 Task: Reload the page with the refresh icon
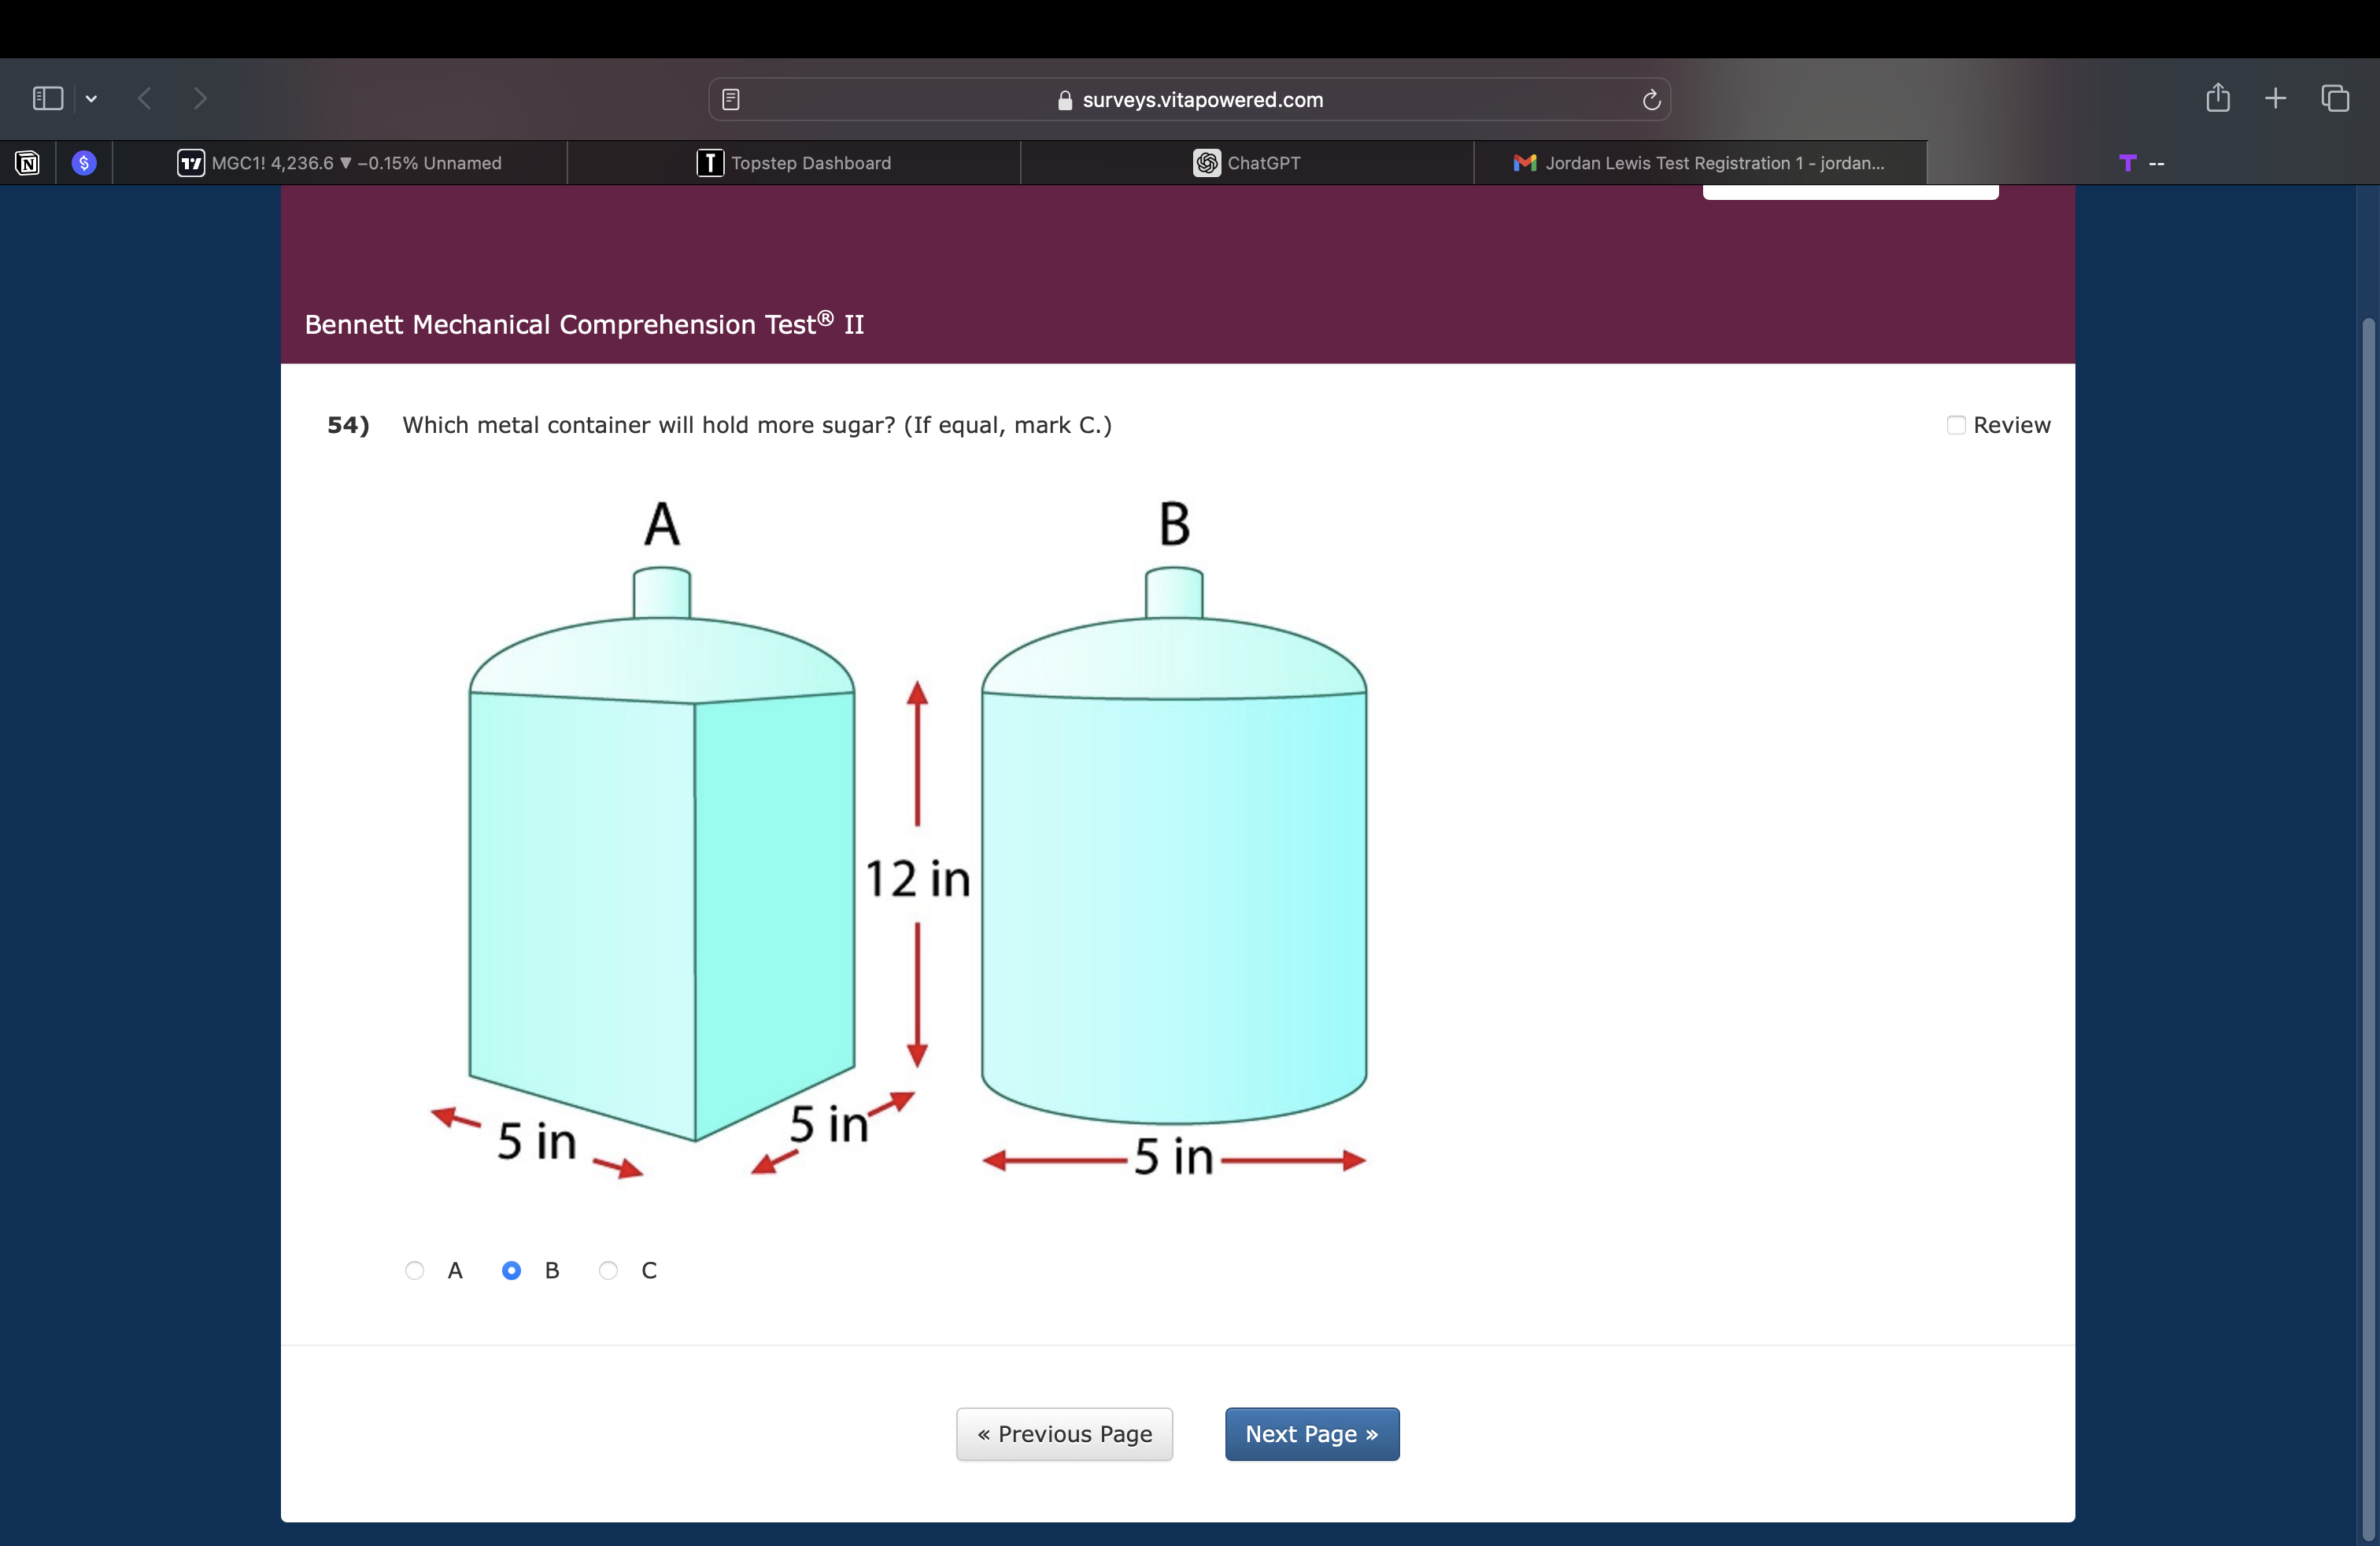1651,99
